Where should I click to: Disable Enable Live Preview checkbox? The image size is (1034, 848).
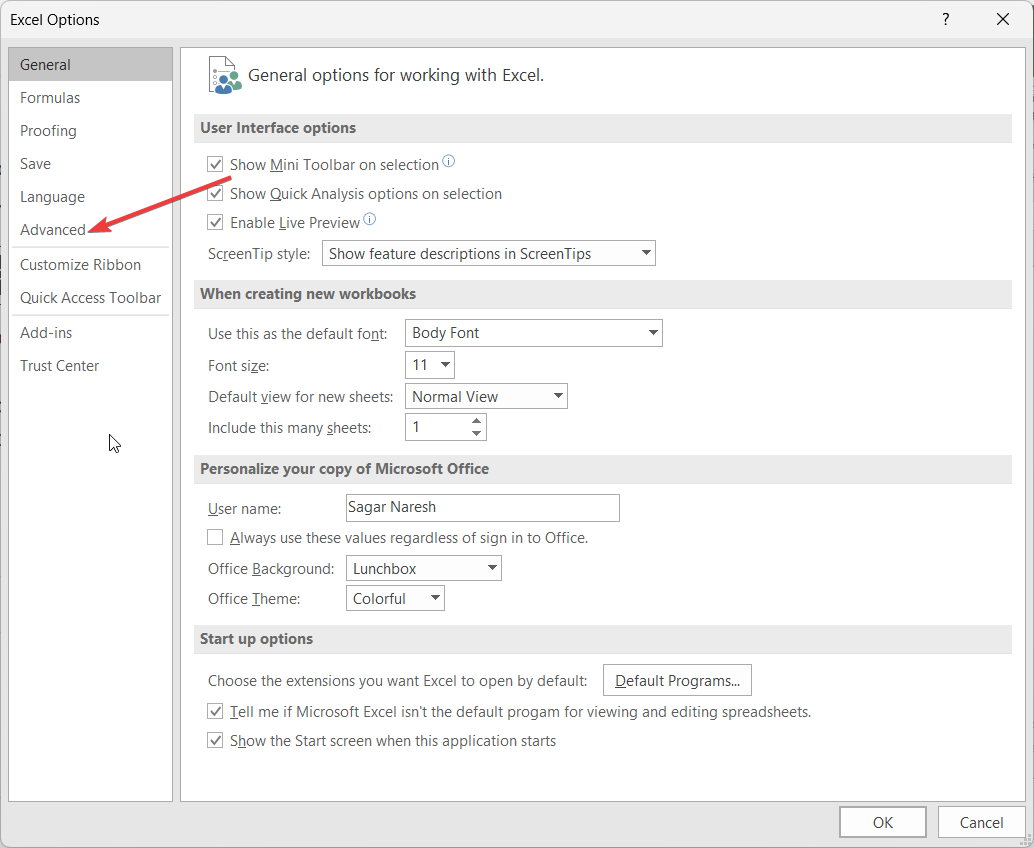215,222
